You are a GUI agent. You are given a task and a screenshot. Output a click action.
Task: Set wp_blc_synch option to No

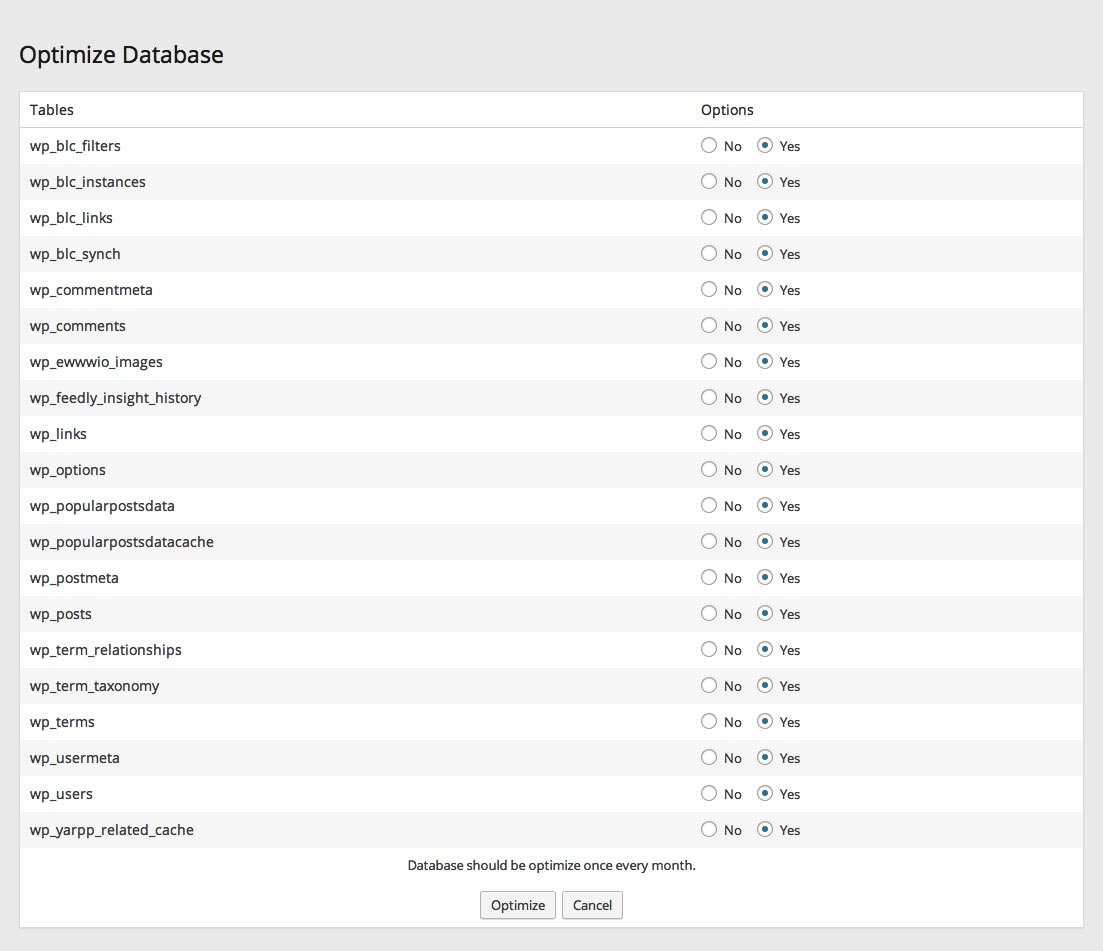(709, 253)
